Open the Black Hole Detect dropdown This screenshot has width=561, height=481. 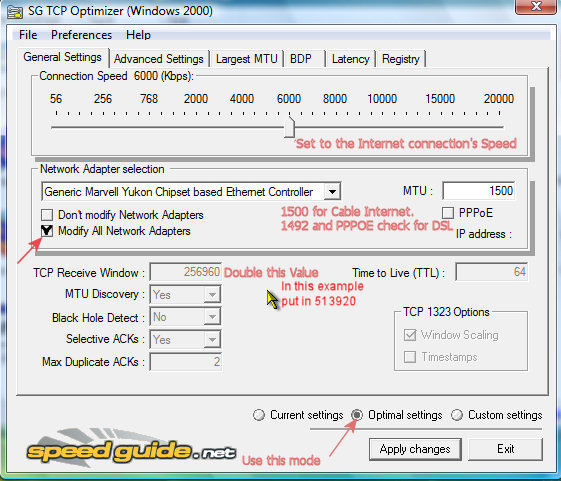tap(212, 317)
